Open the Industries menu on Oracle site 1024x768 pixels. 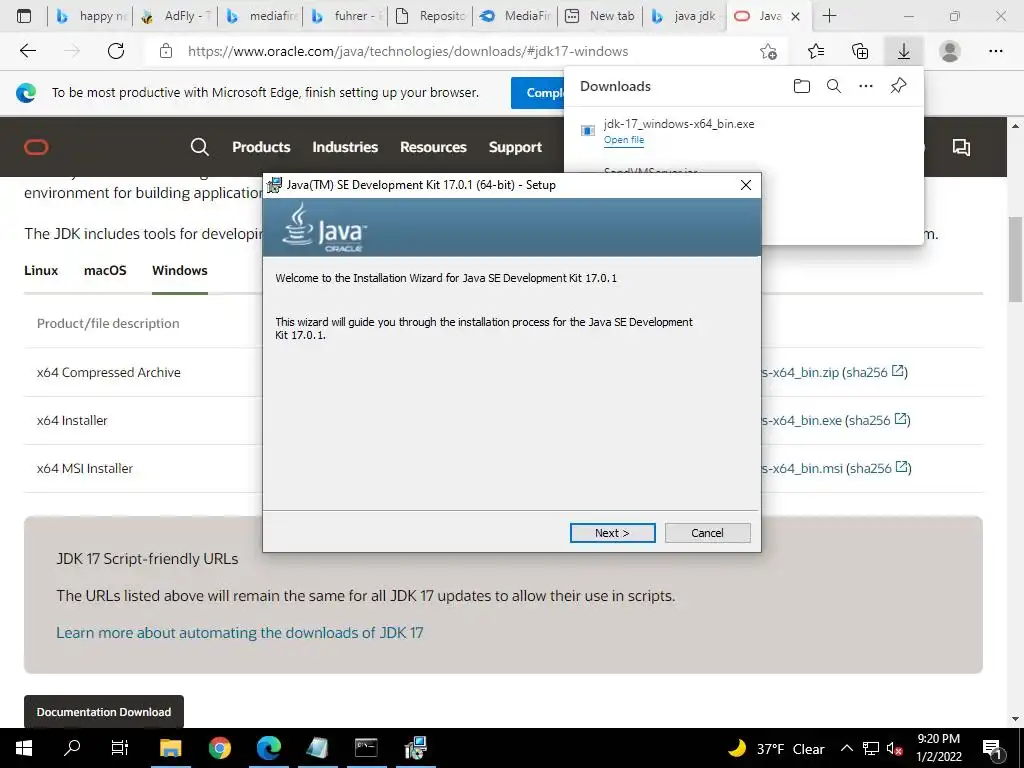click(x=345, y=147)
